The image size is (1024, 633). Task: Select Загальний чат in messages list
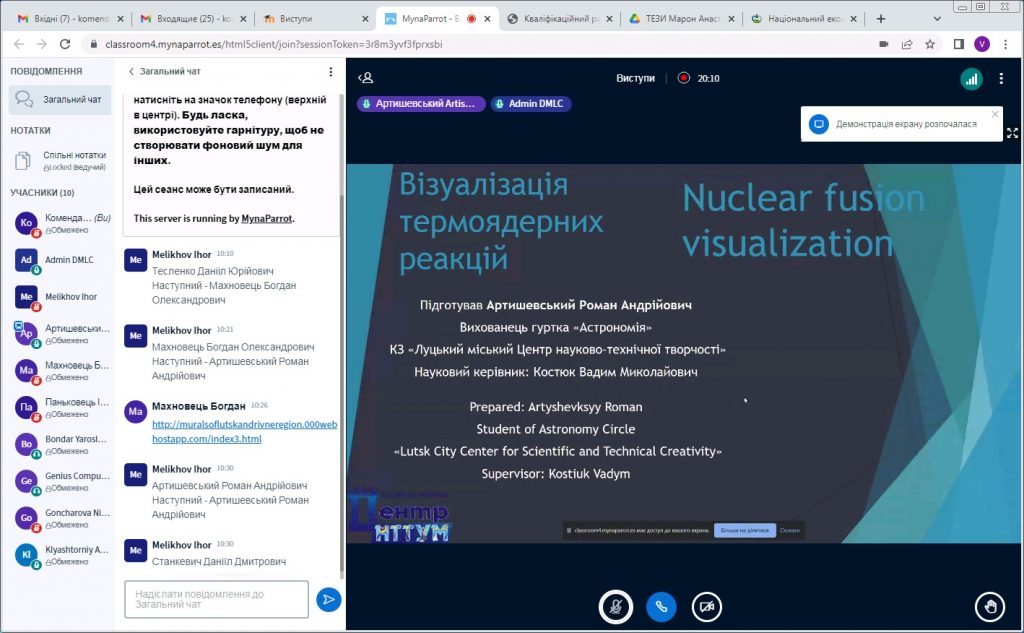coord(60,100)
